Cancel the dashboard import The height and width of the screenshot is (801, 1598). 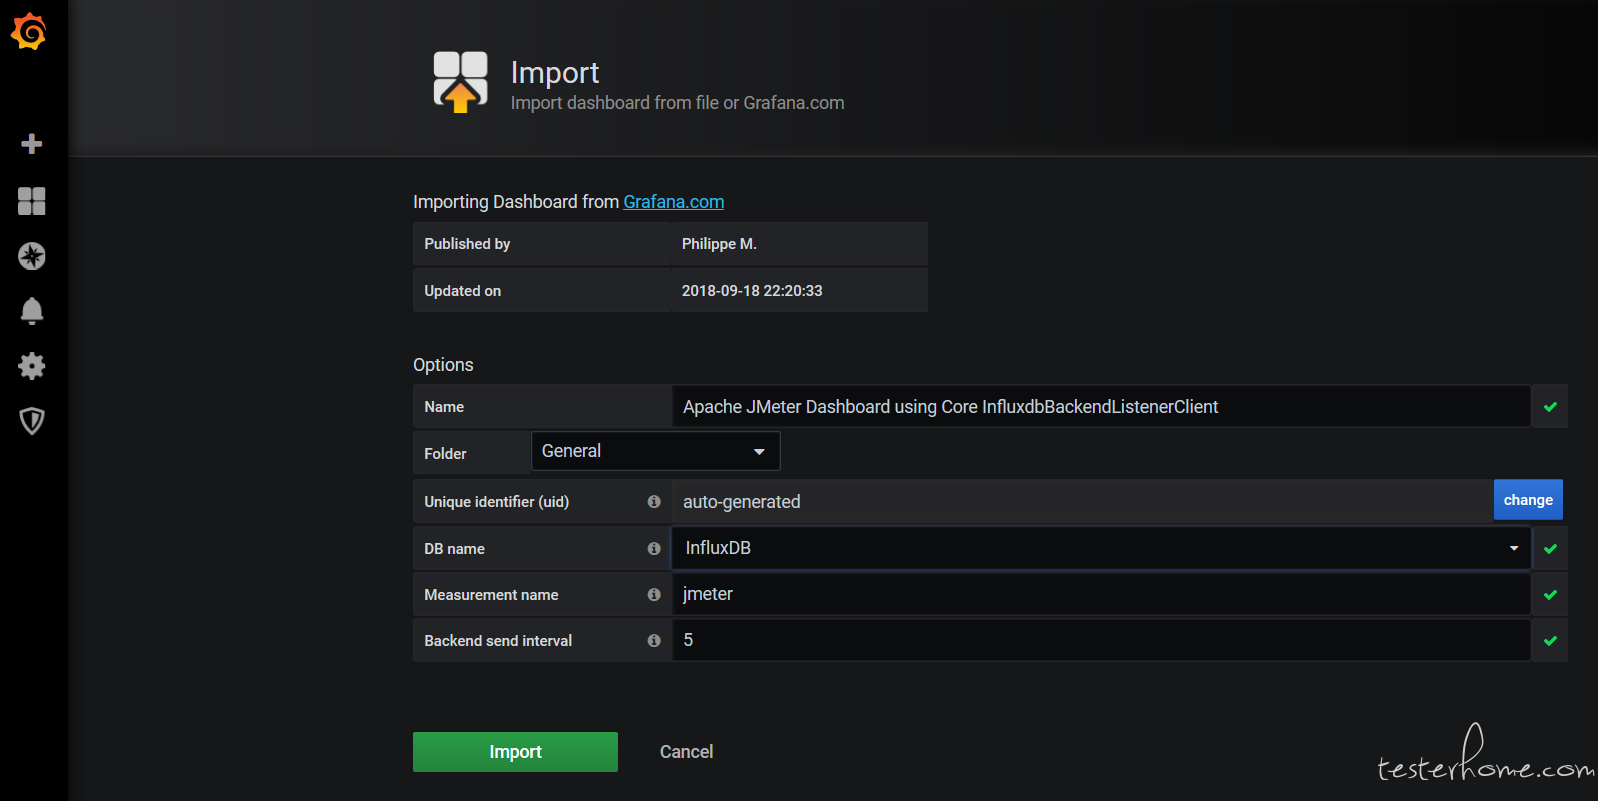pos(686,752)
